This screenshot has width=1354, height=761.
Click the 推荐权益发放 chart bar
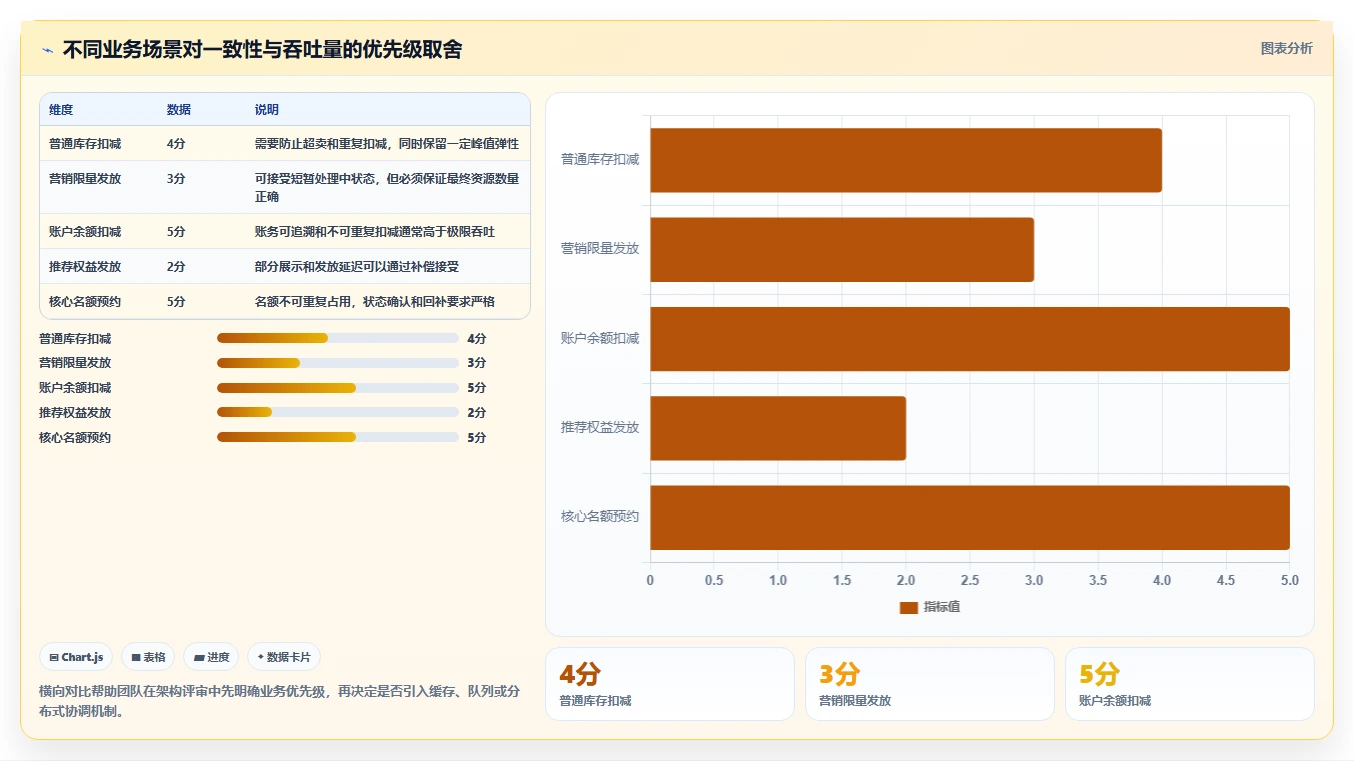(x=778, y=428)
